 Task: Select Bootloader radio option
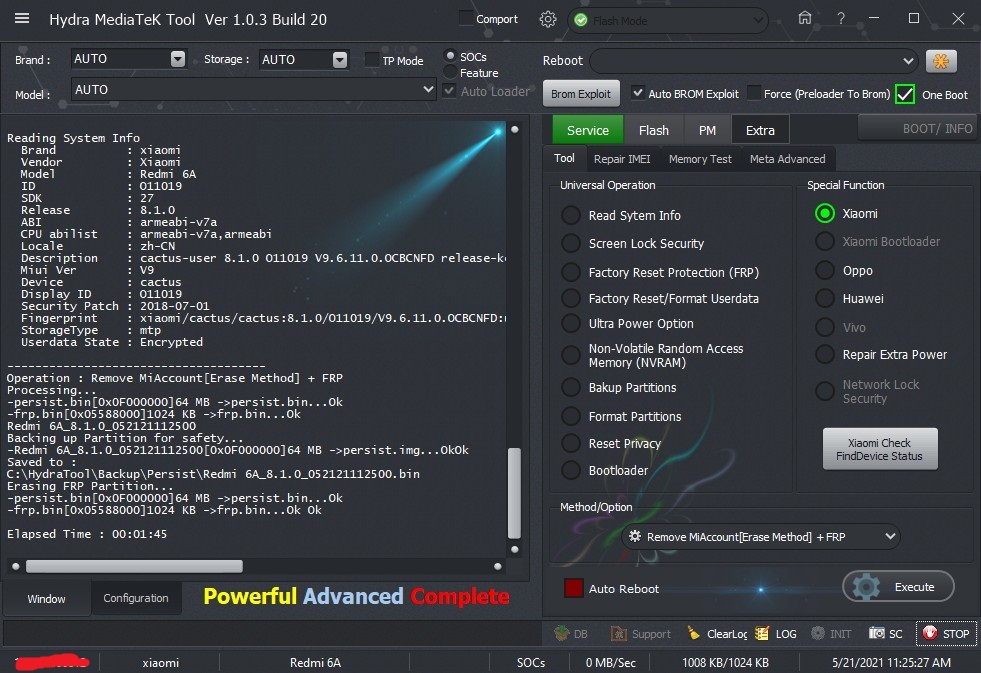(x=571, y=470)
